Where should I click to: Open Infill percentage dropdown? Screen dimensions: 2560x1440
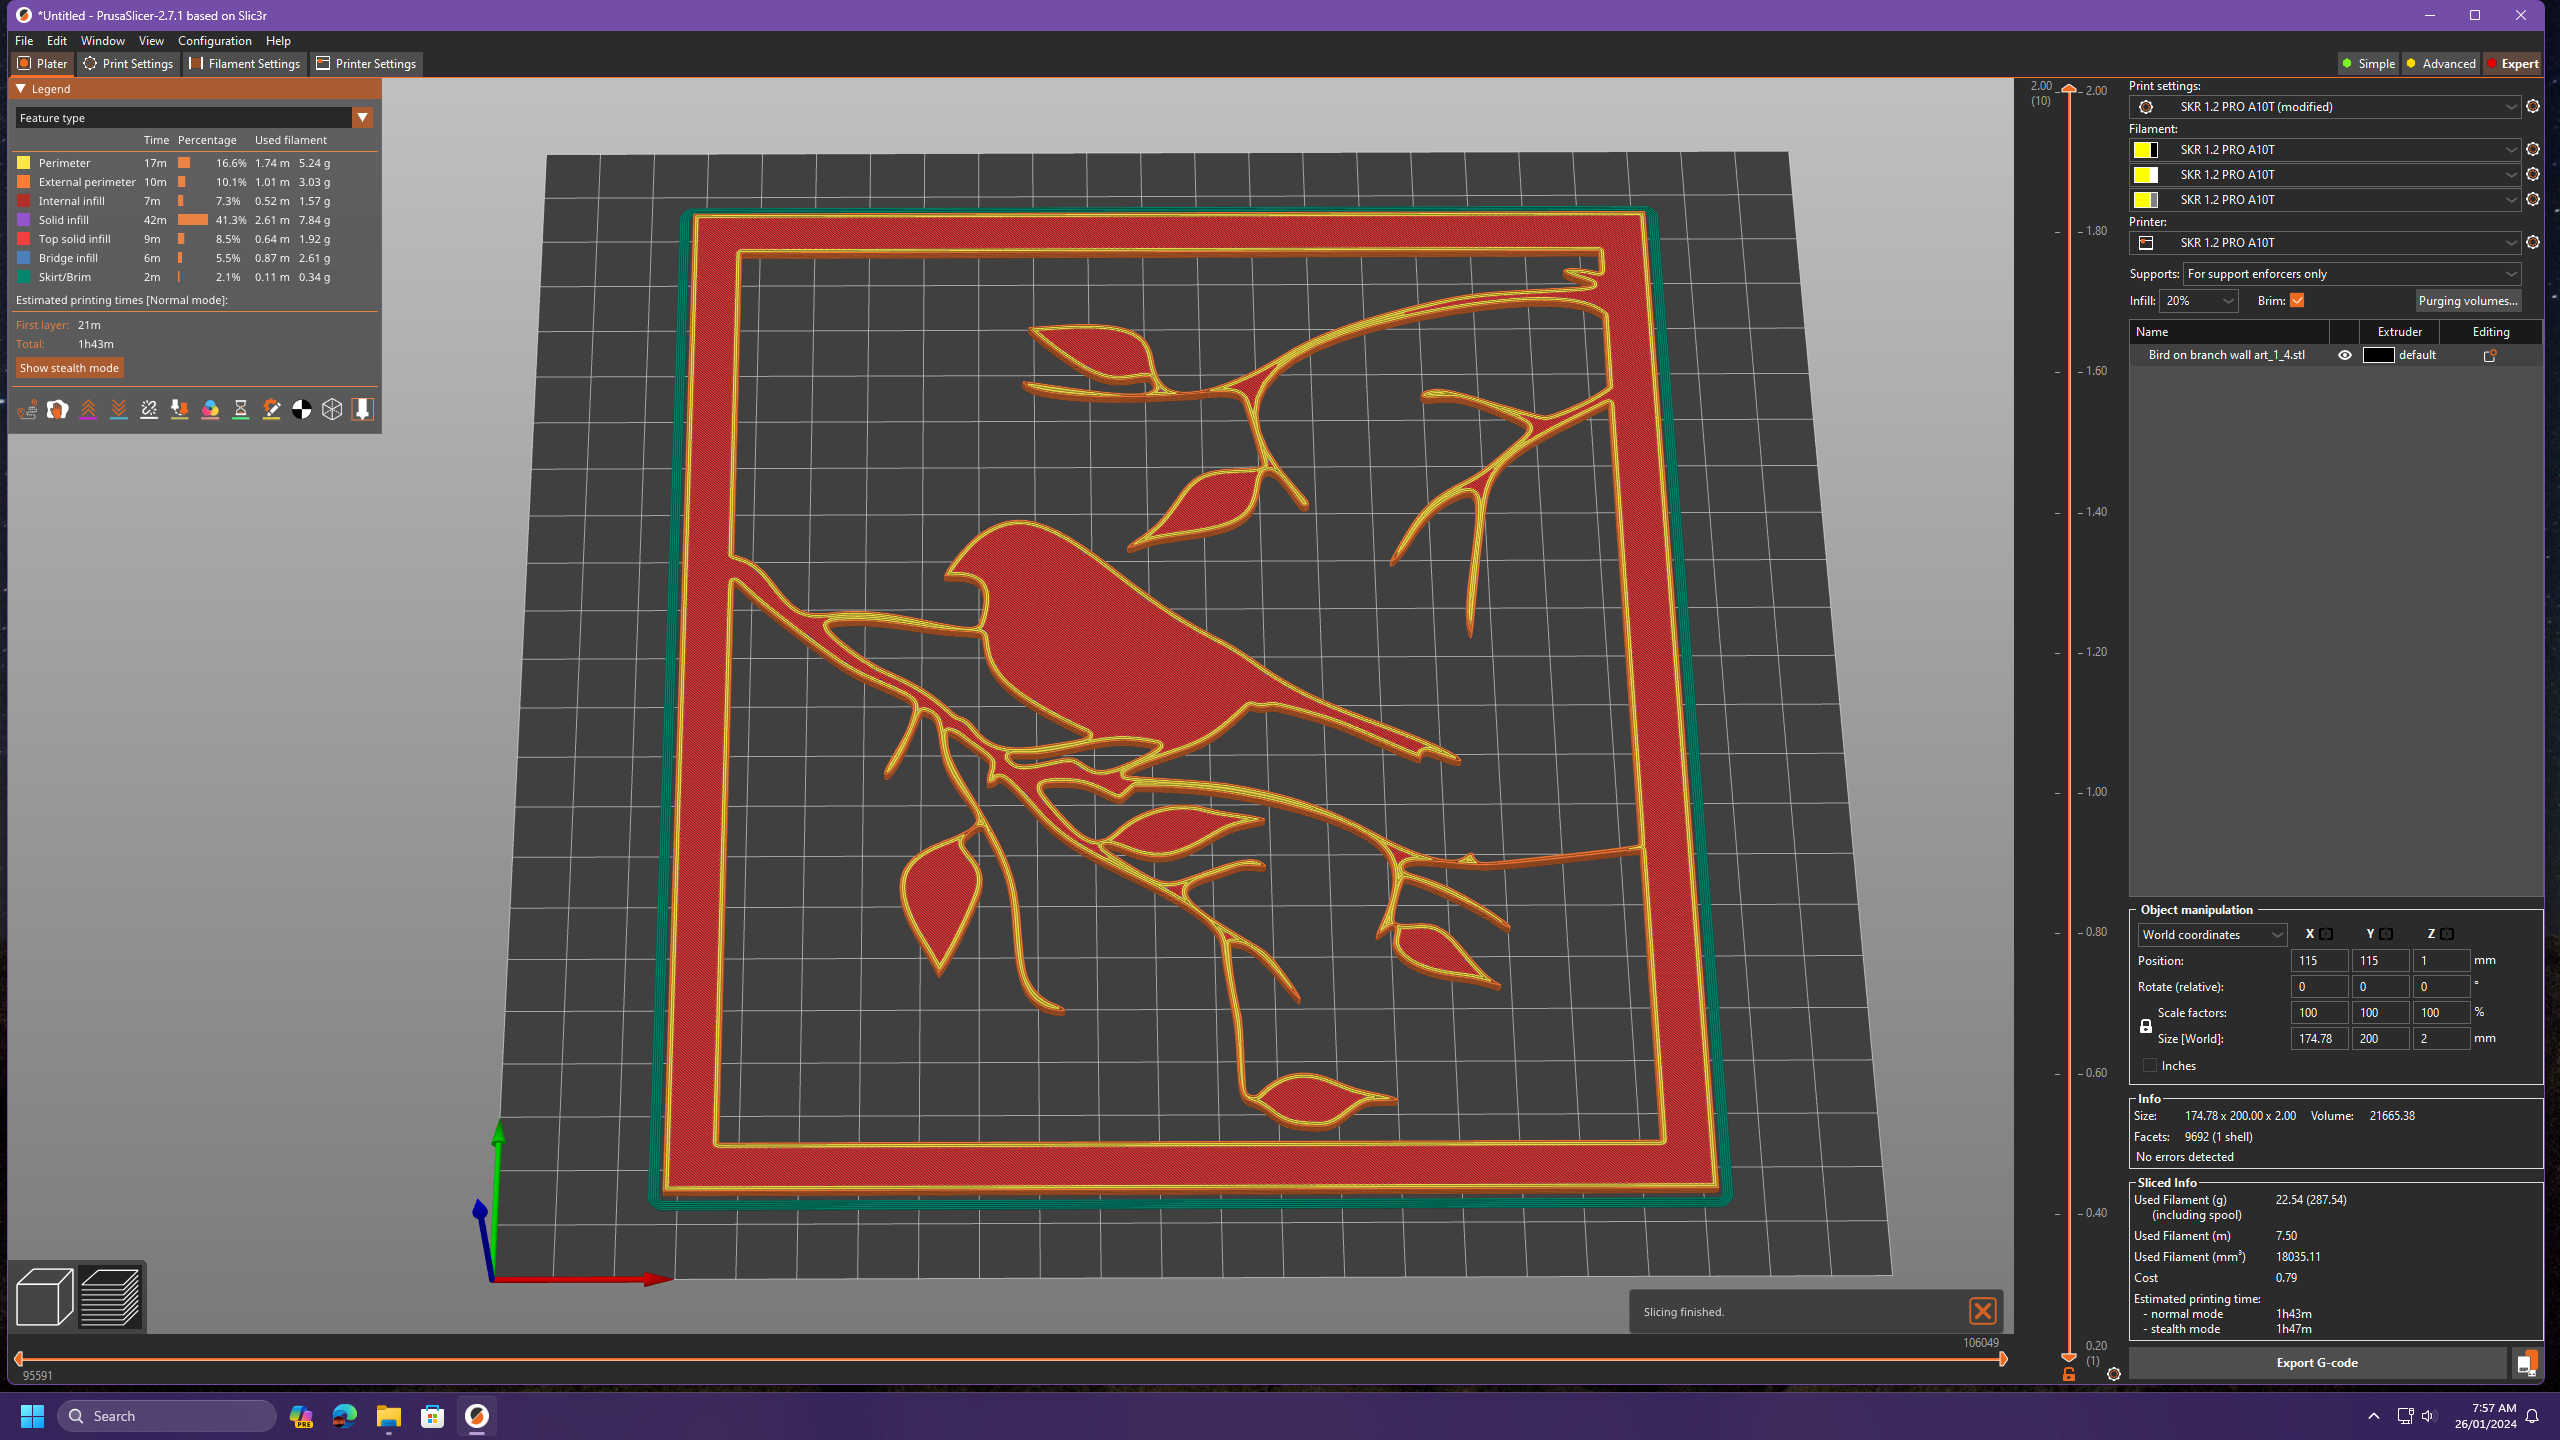[2199, 301]
